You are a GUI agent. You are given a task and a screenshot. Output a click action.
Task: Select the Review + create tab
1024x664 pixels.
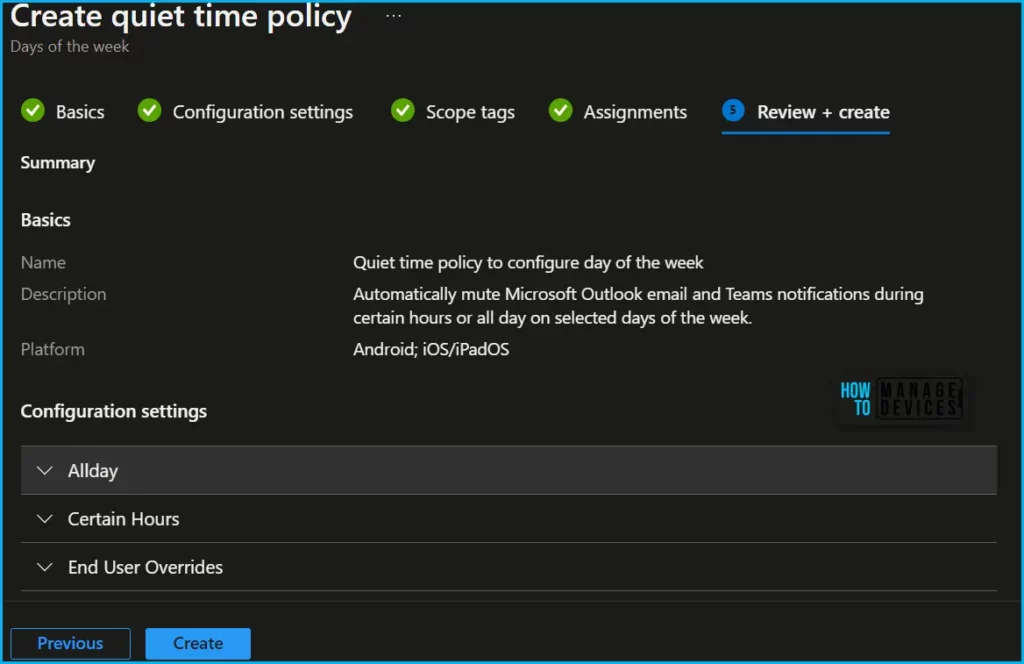tap(823, 112)
